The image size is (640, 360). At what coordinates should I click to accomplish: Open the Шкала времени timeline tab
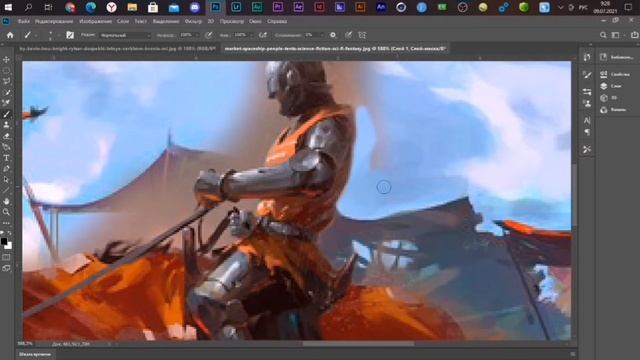(35, 354)
